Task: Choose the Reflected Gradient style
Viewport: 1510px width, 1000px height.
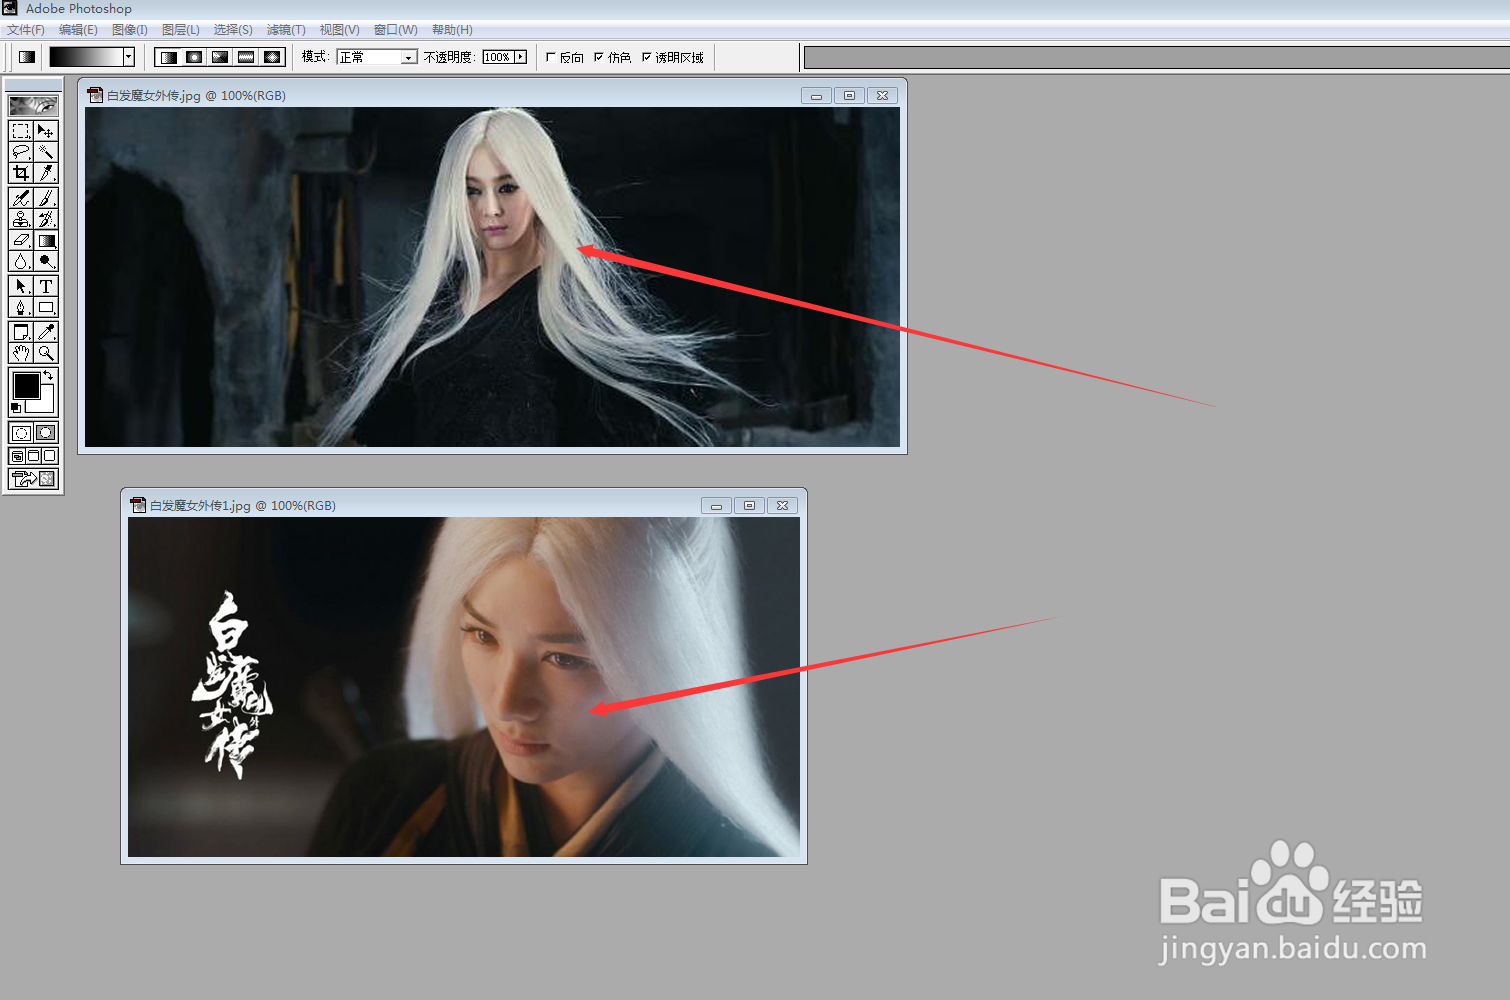Action: point(246,57)
